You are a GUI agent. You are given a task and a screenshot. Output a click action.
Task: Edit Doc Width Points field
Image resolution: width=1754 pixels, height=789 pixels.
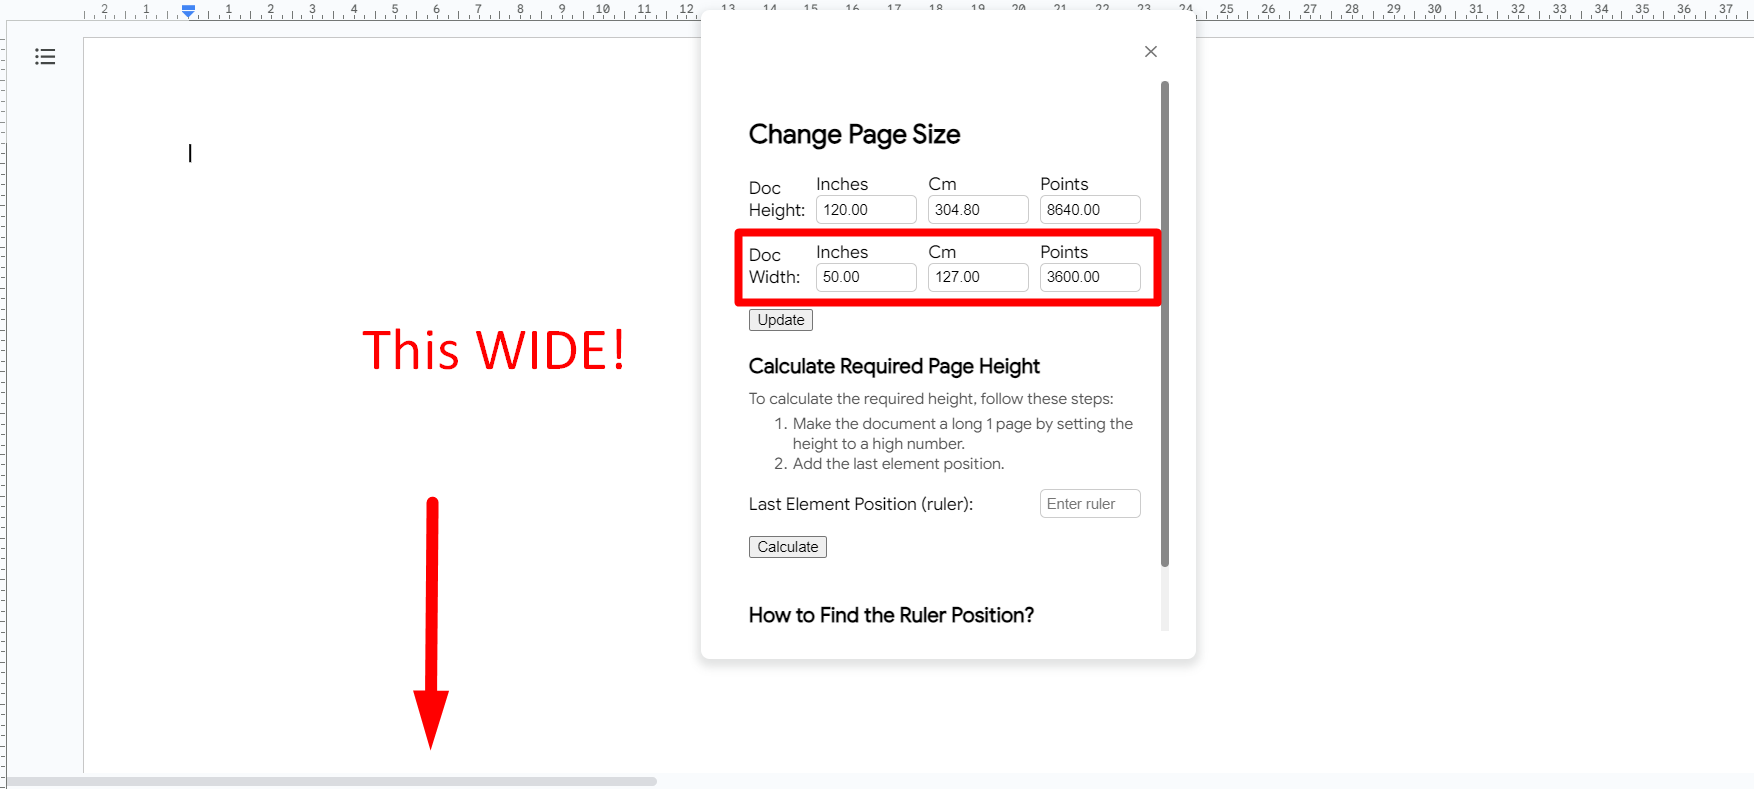tap(1090, 277)
